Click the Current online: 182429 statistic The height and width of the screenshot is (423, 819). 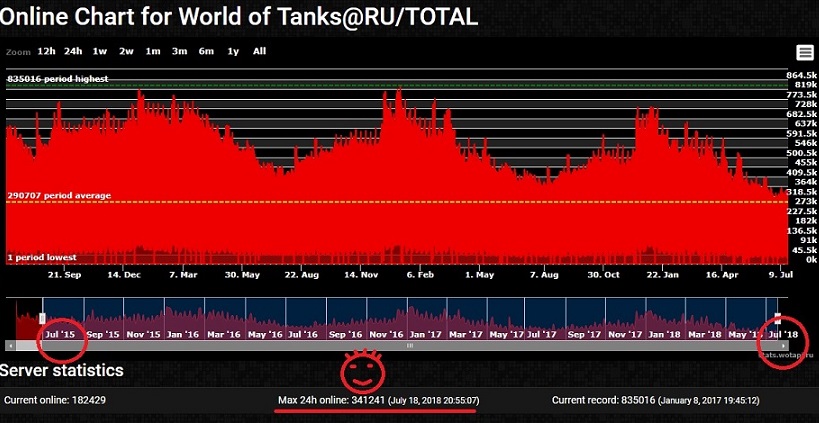pyautogui.click(x=55, y=401)
